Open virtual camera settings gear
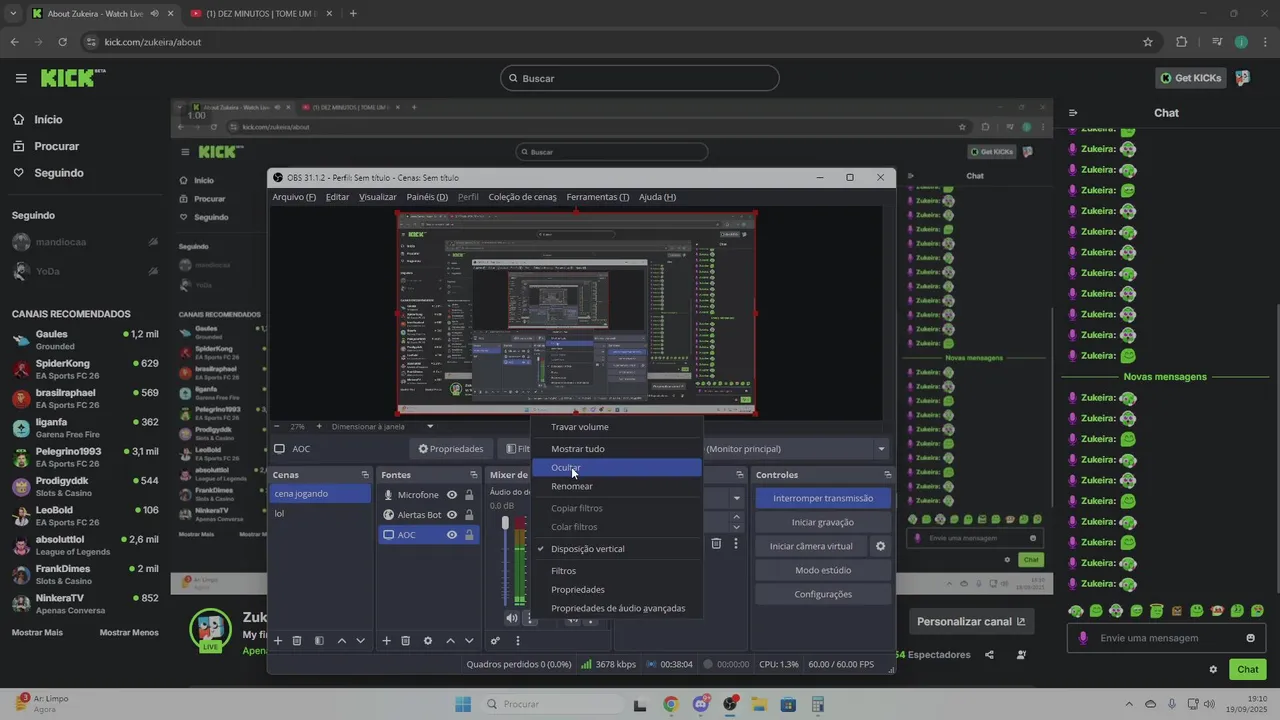The width and height of the screenshot is (1280, 720). [880, 546]
